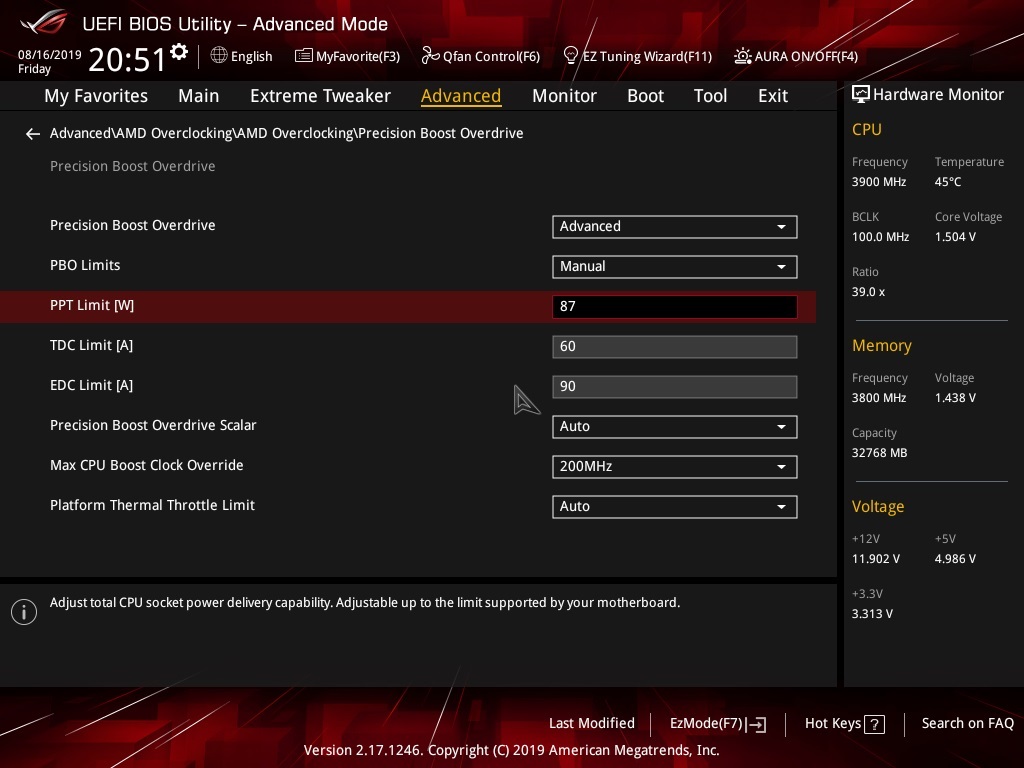Select the PBO Limits label
1024x768 pixels.
[85, 265]
